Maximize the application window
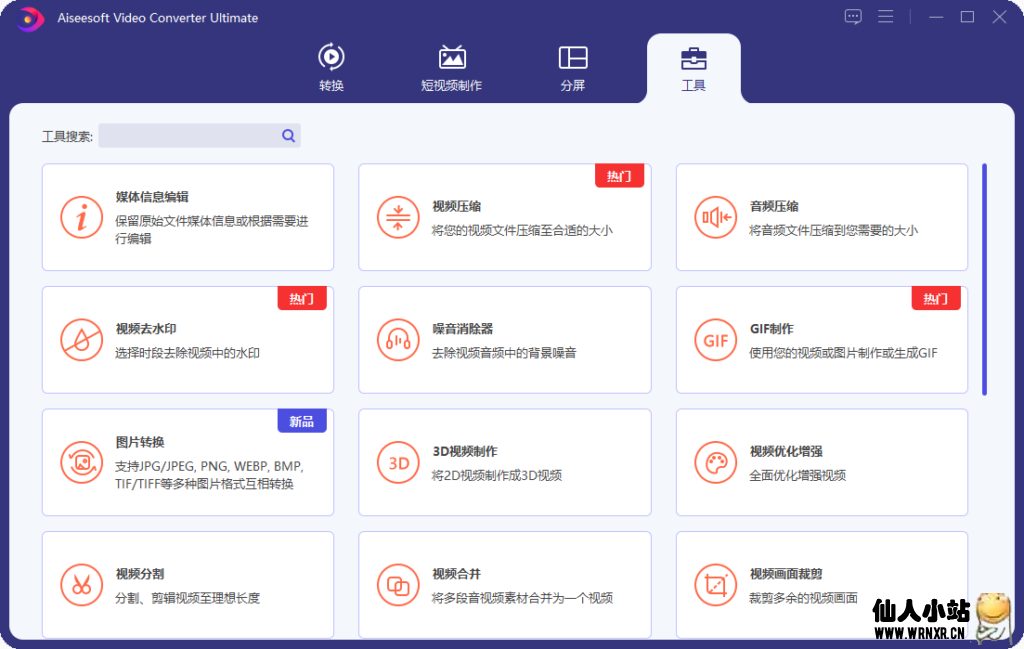This screenshot has height=649, width=1024. [x=967, y=17]
